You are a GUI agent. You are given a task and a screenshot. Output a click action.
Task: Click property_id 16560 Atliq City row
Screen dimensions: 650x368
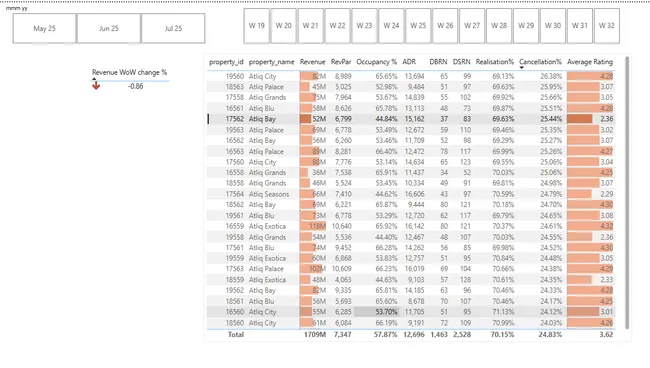coord(410,312)
